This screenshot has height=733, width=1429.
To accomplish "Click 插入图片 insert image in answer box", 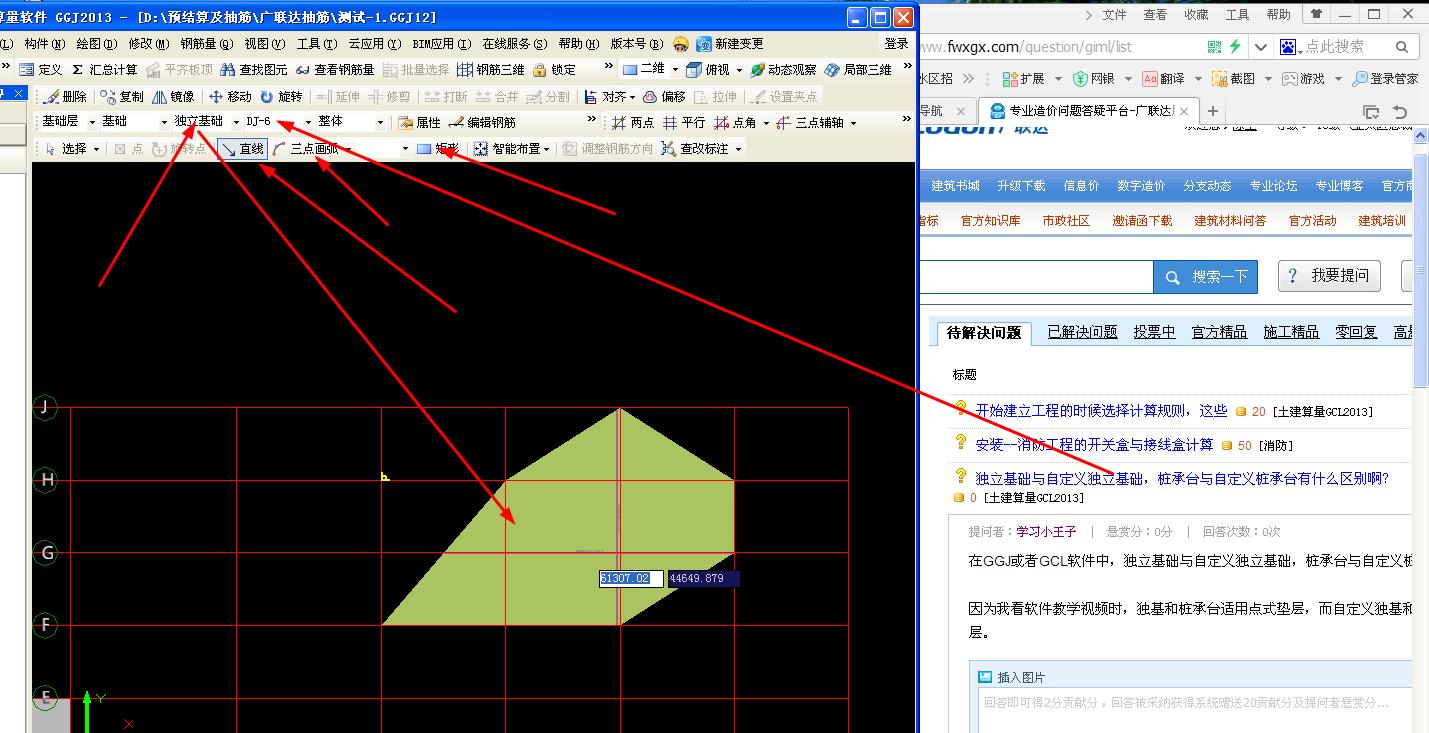I will 1012,677.
